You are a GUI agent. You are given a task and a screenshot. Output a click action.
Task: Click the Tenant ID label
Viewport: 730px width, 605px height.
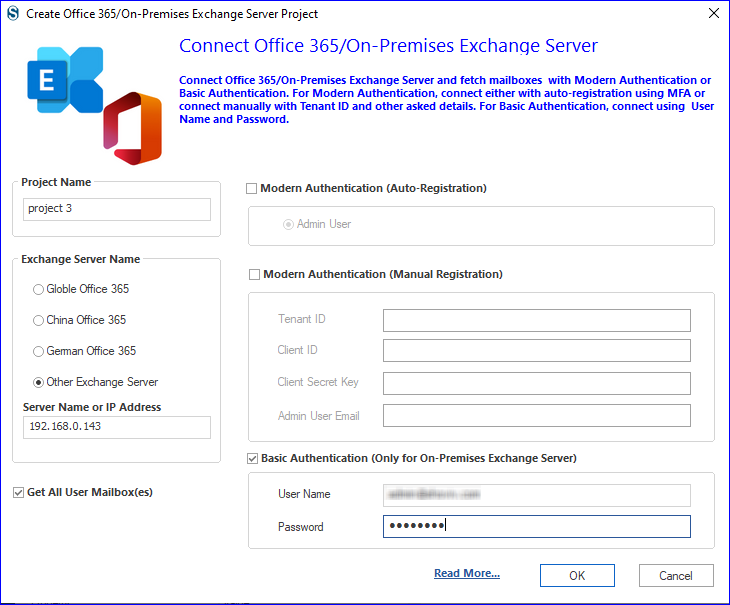(x=302, y=319)
